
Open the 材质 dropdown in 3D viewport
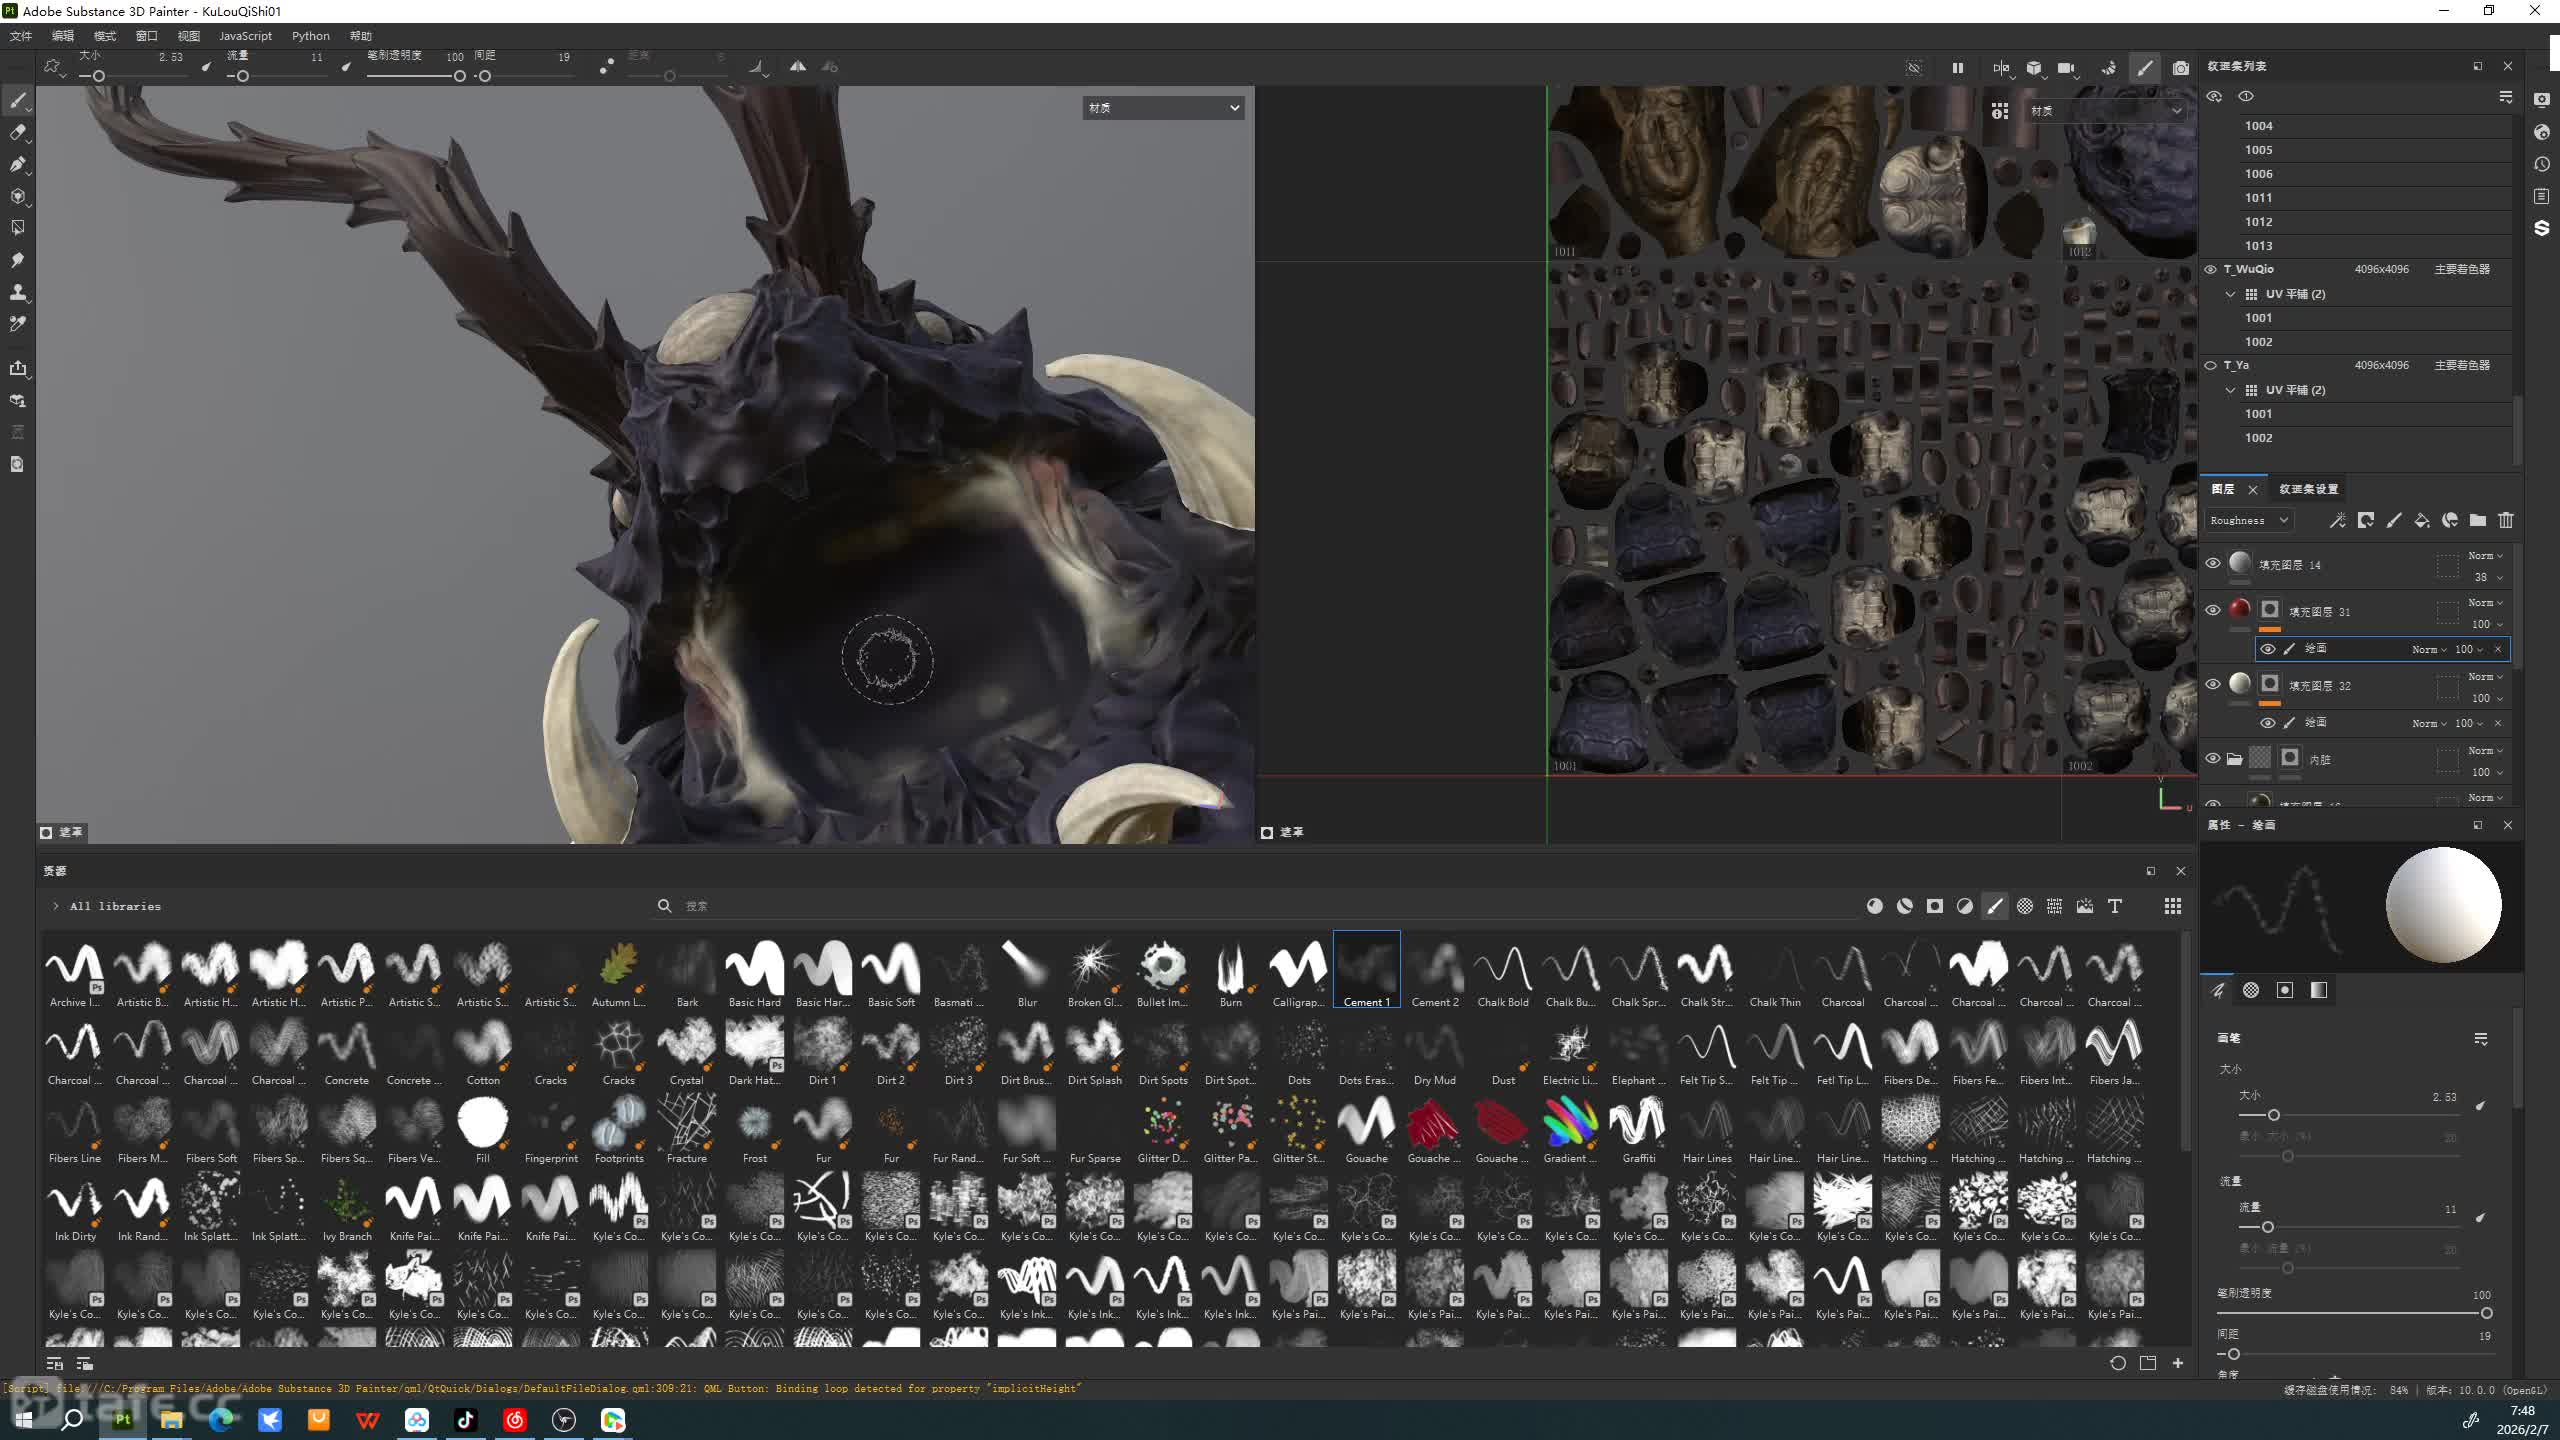(x=1163, y=108)
